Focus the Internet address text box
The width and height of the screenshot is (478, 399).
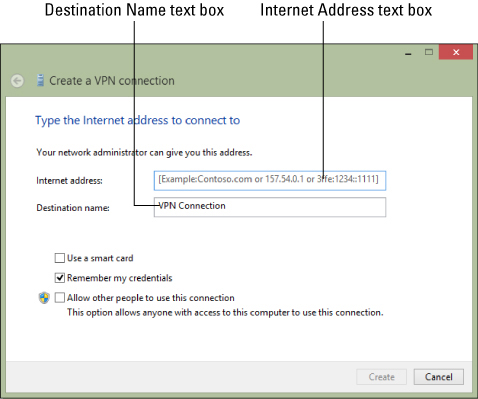[x=270, y=181]
